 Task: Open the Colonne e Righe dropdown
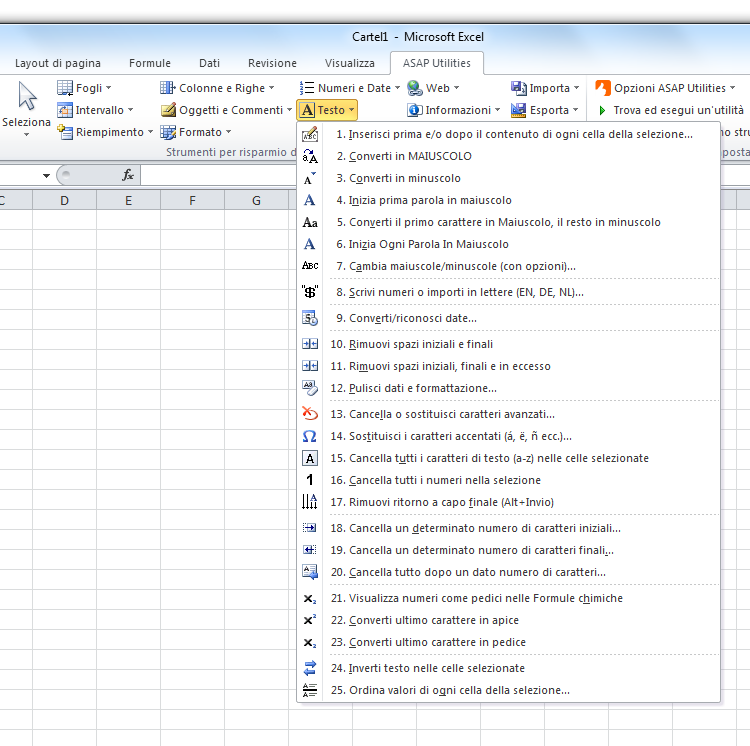coord(217,88)
